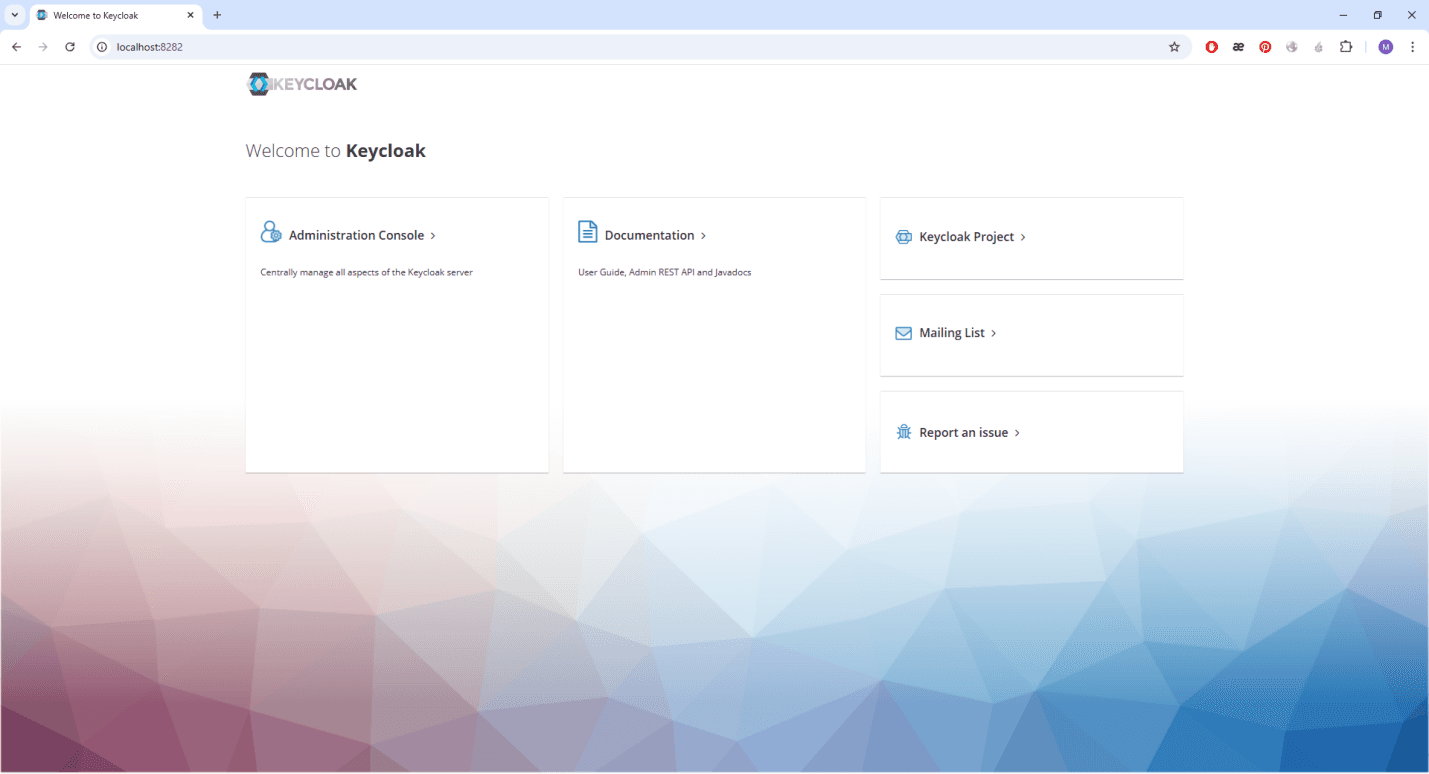
Task: Open the Administration Console link
Action: coord(357,236)
